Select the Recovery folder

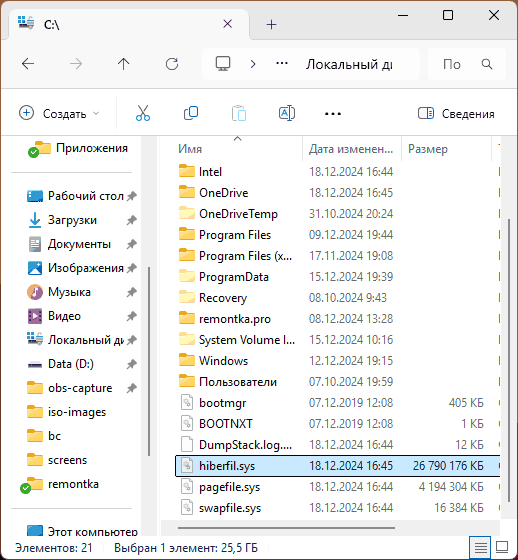(x=213, y=298)
